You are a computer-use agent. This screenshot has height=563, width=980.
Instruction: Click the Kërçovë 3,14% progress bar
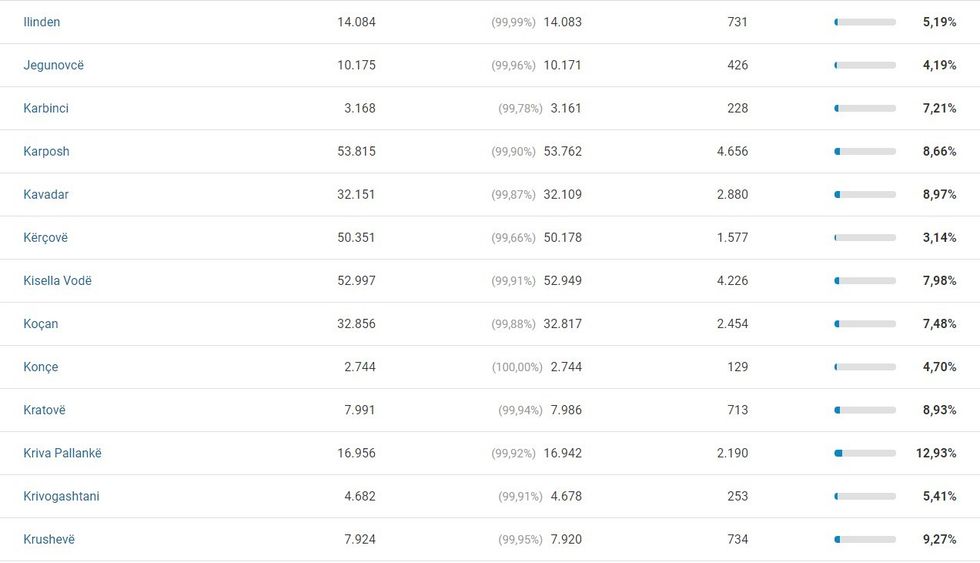[x=865, y=238]
